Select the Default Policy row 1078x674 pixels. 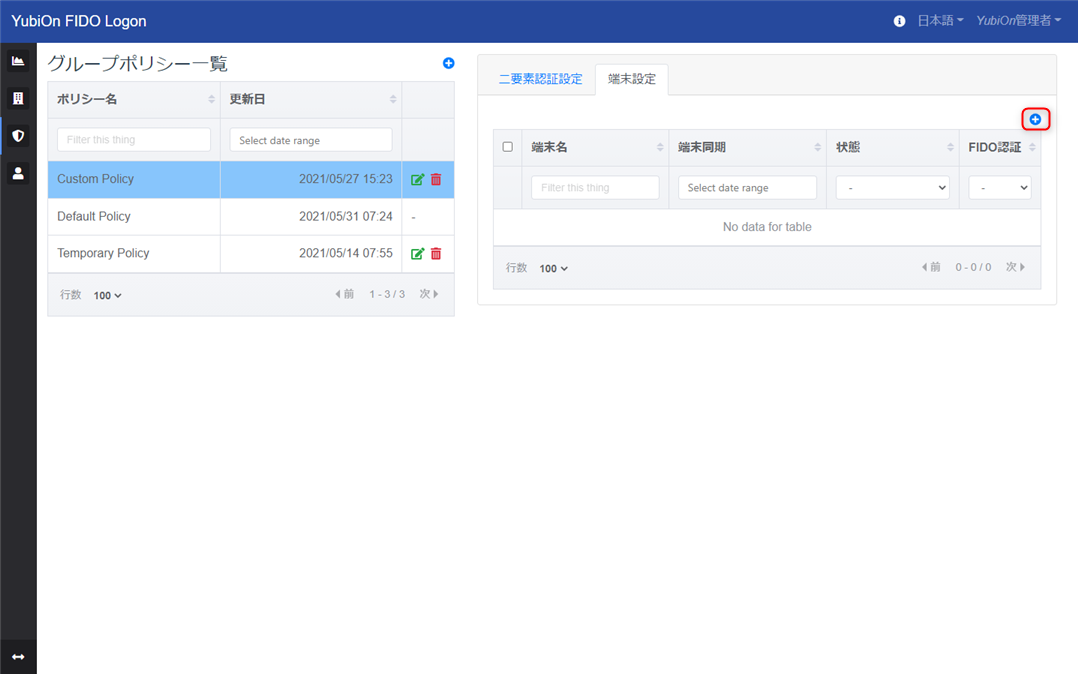pos(251,217)
